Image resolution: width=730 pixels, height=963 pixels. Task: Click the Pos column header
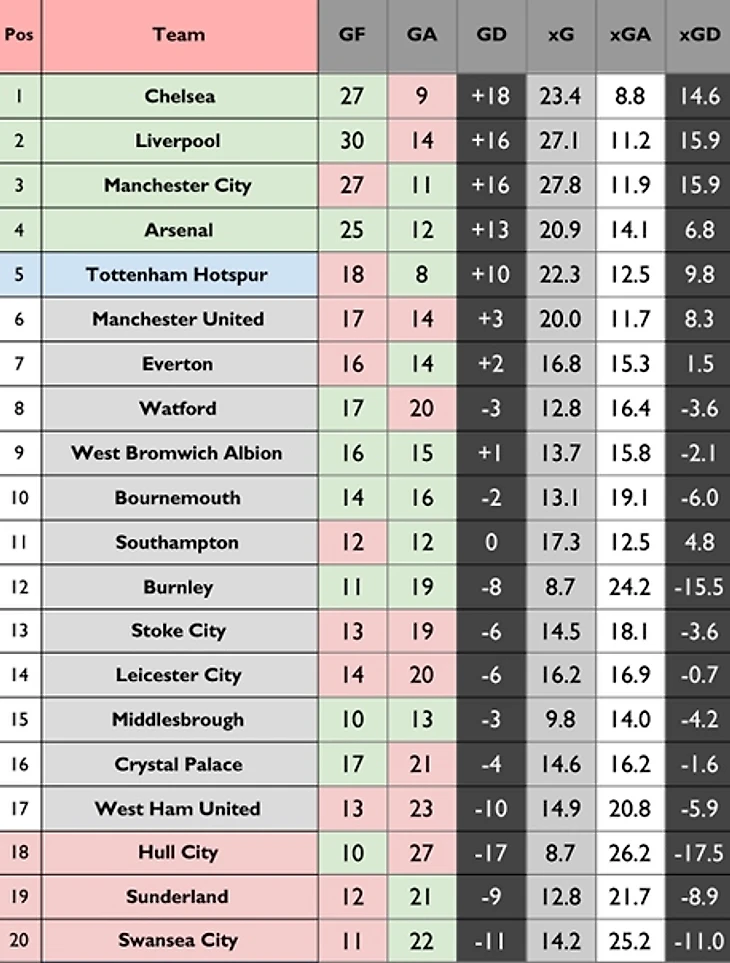20,35
